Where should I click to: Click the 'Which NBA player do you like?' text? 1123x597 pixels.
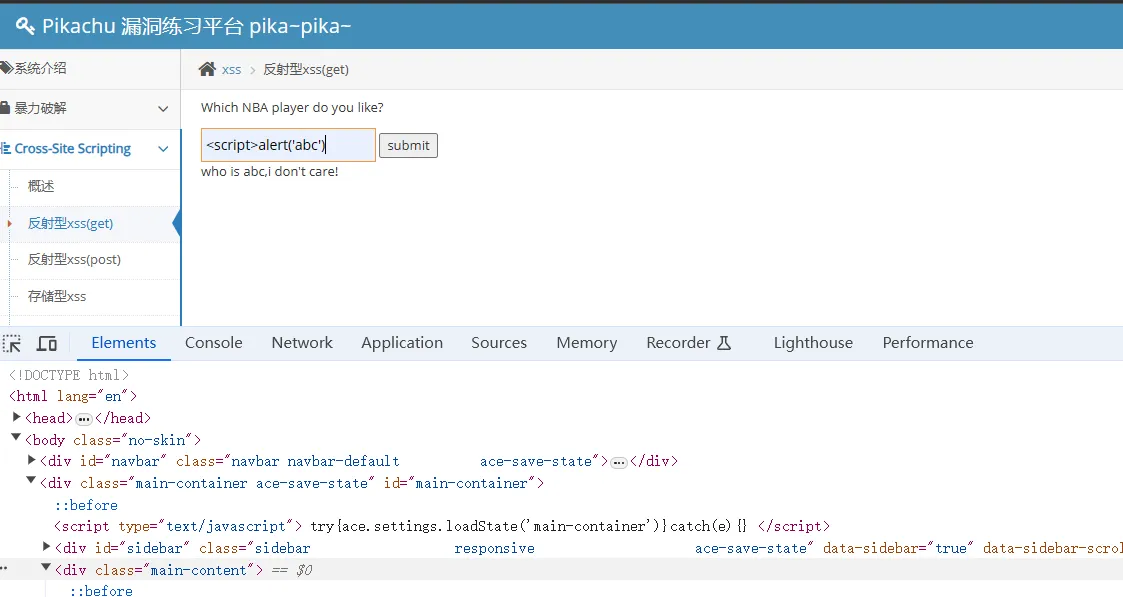[x=292, y=107]
